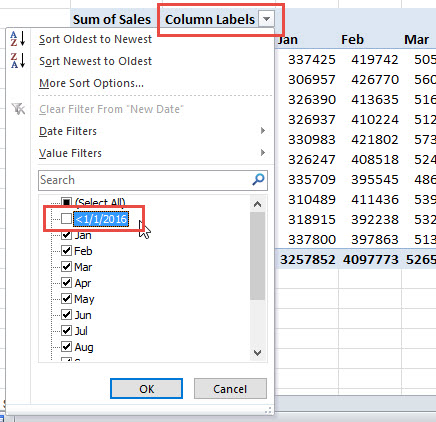Click the Sort Newest to Oldest Z-A icon
Screen dimensions: 436x422
(x=17, y=60)
